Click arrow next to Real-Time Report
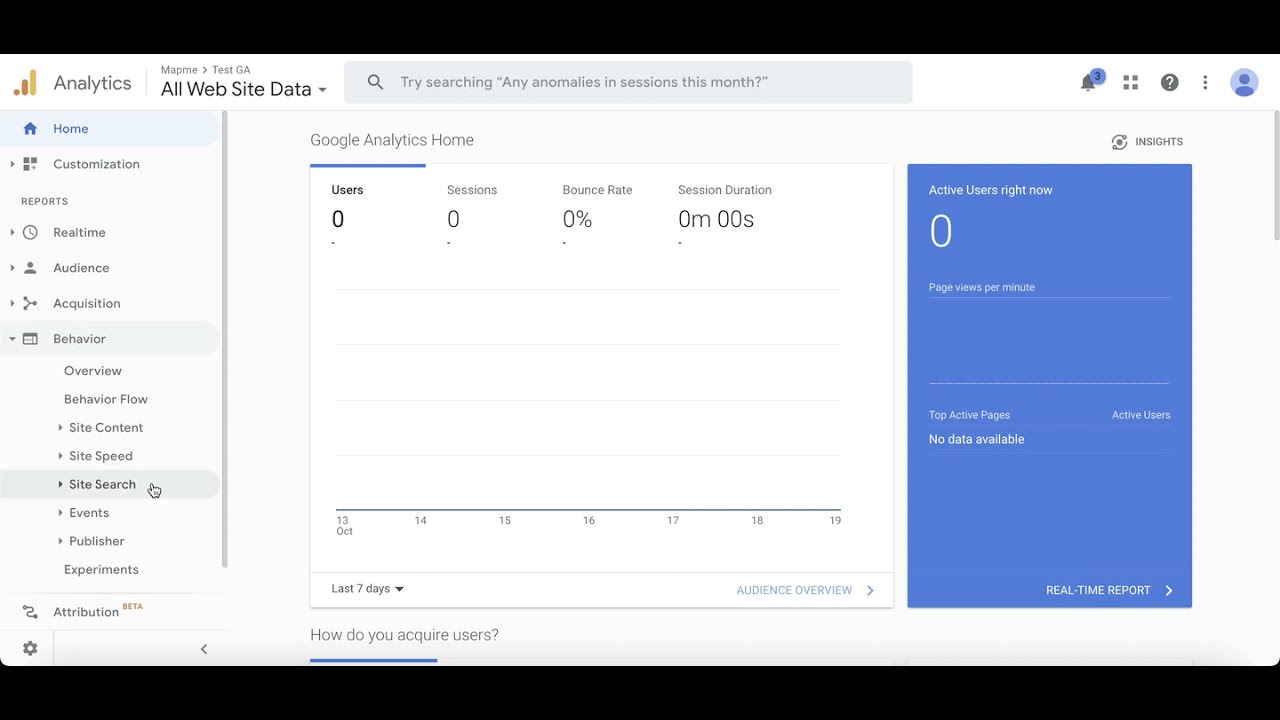This screenshot has height=720, width=1280. click(x=1169, y=590)
